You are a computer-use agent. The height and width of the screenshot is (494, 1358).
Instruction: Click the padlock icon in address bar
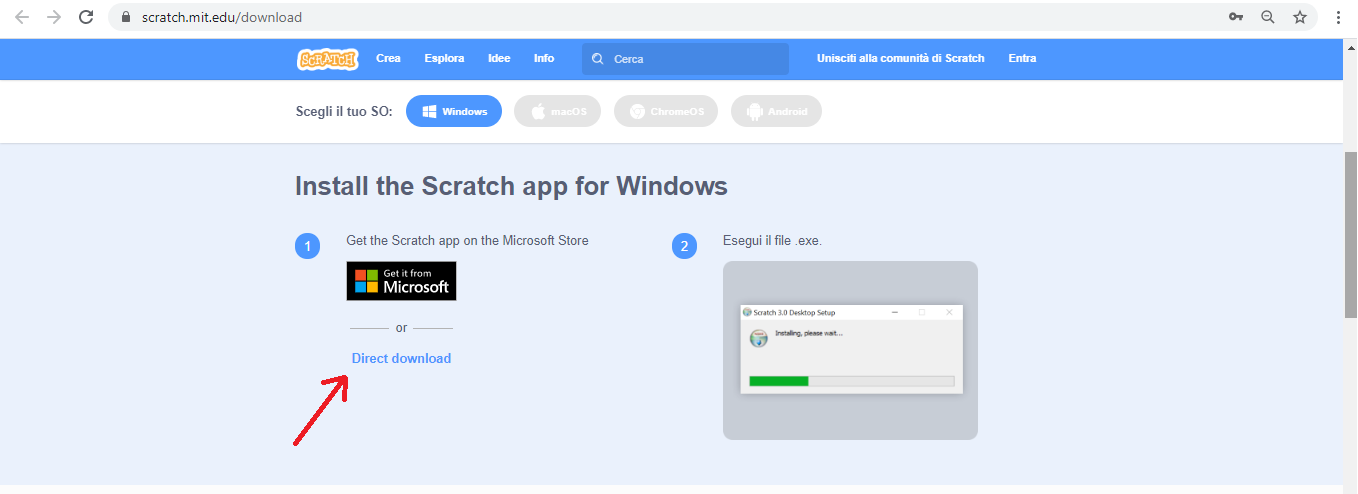(x=126, y=17)
